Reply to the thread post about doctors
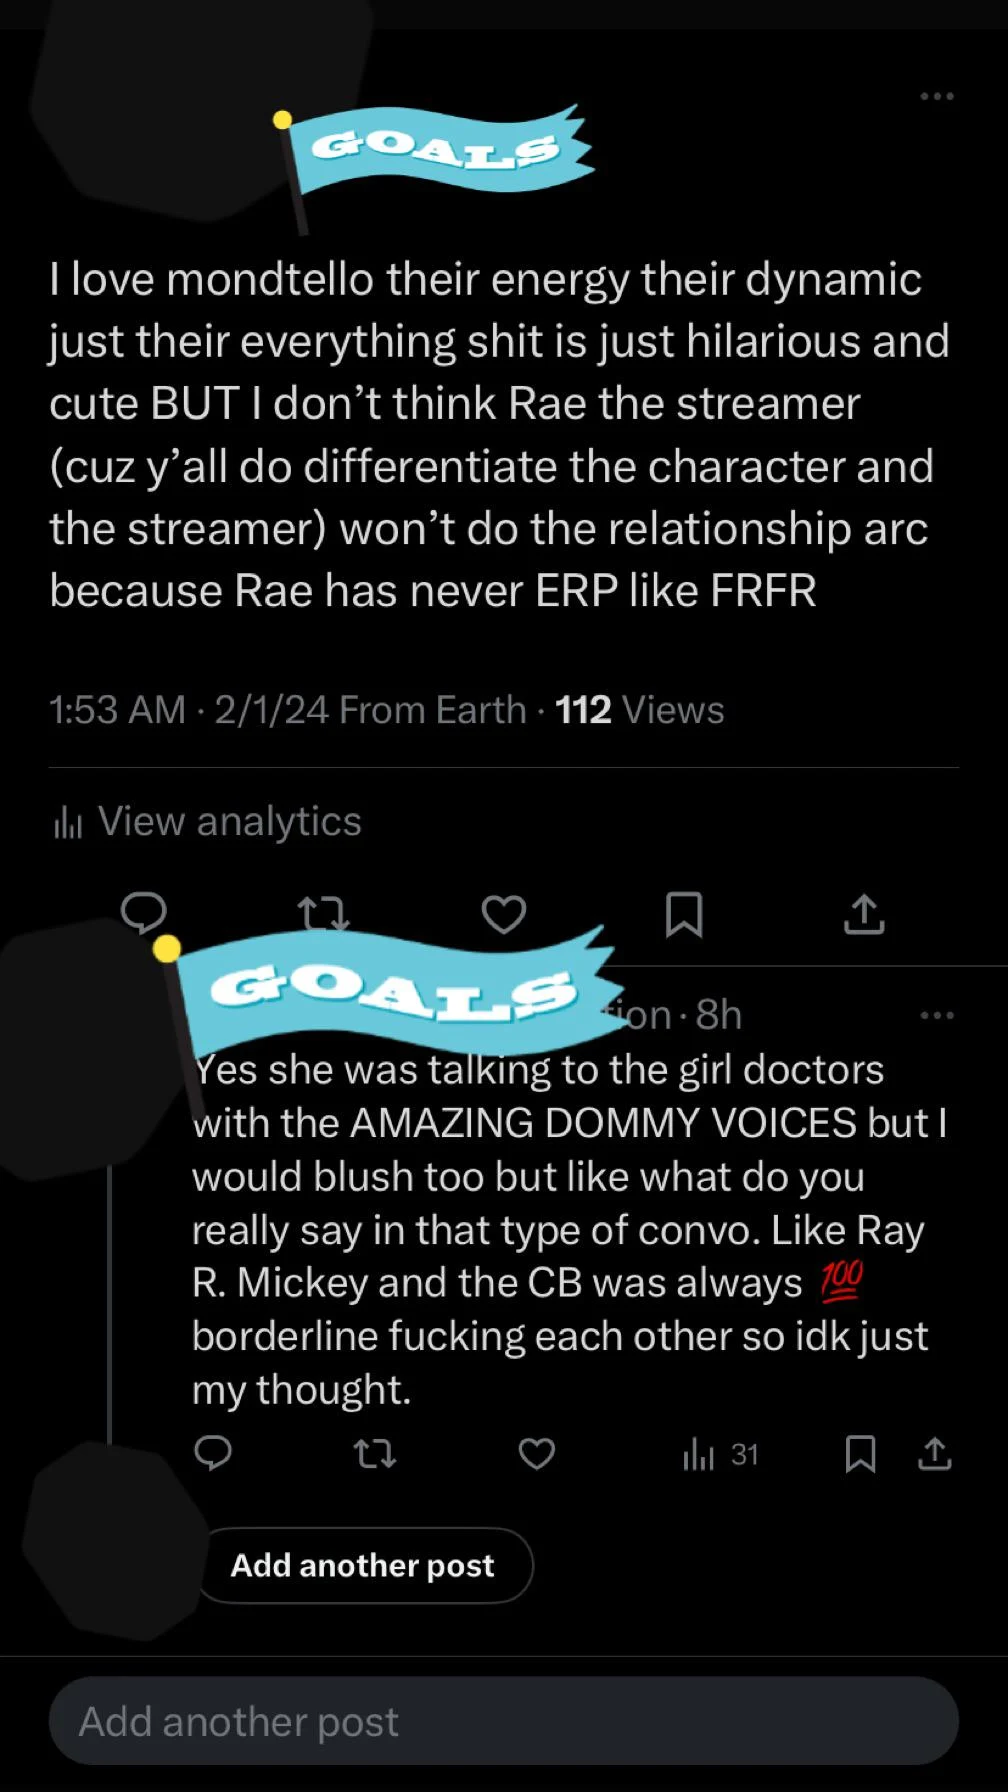 213,1454
